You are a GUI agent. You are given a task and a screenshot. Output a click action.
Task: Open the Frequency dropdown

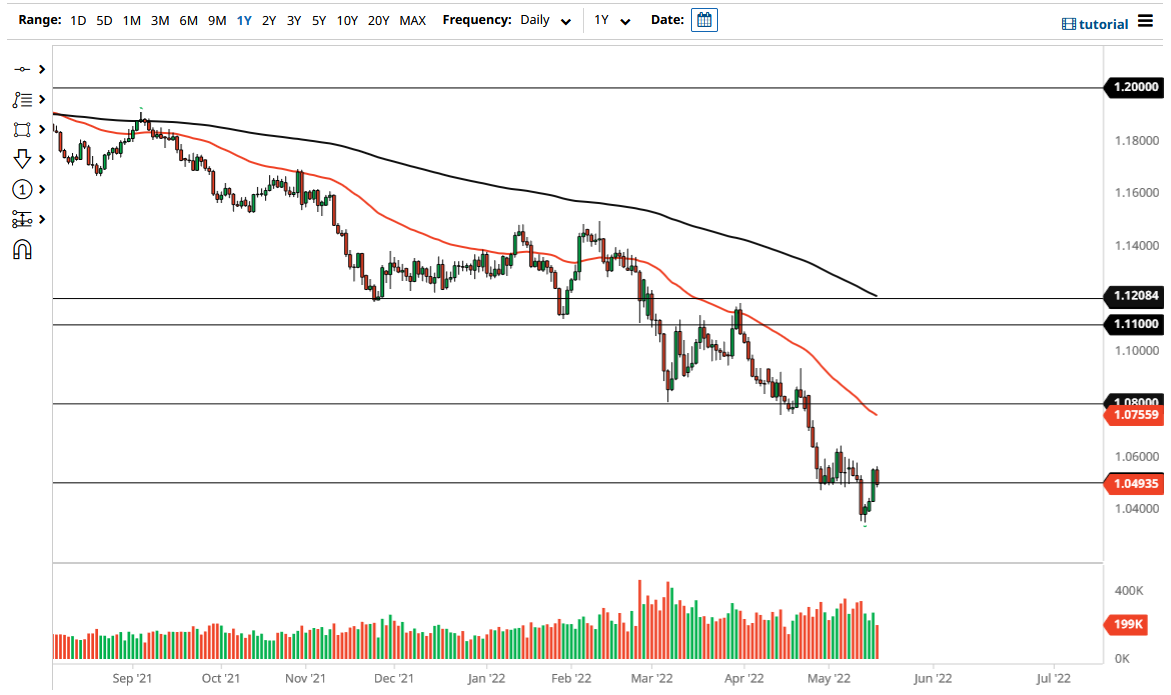544,20
